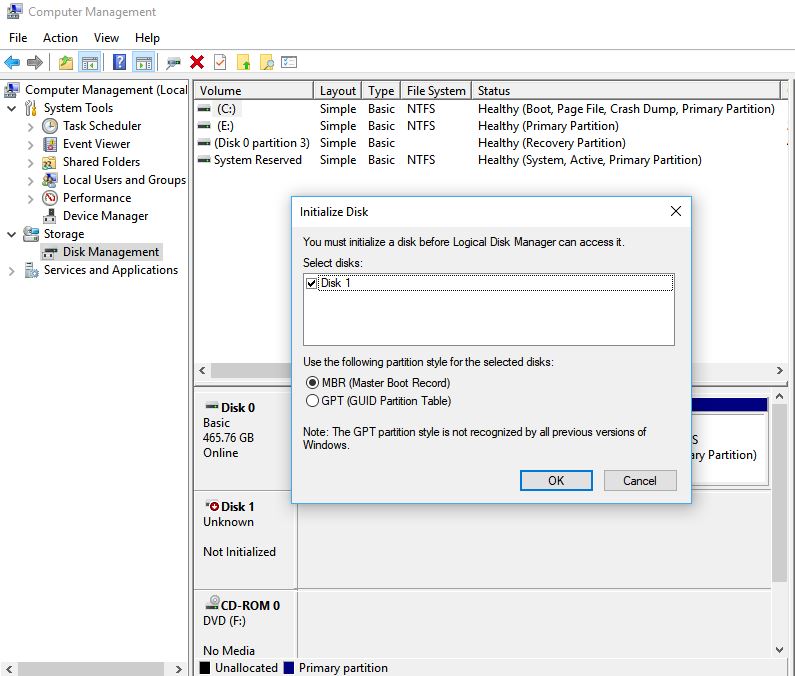
Task: Click disk view scroll down arrow
Action: (779, 650)
